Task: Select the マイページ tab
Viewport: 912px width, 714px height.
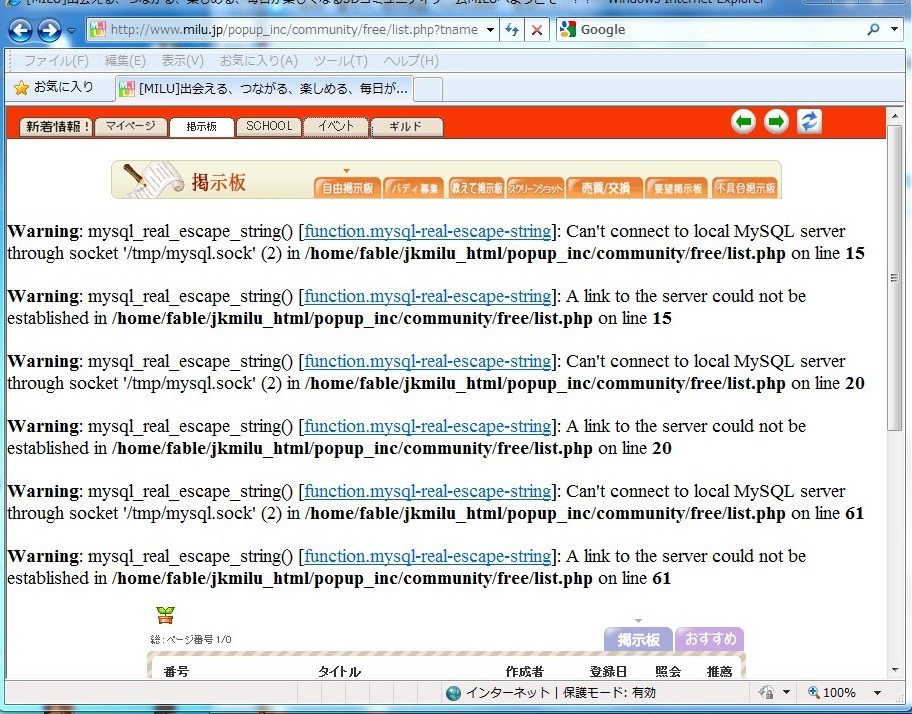Action: [x=131, y=126]
